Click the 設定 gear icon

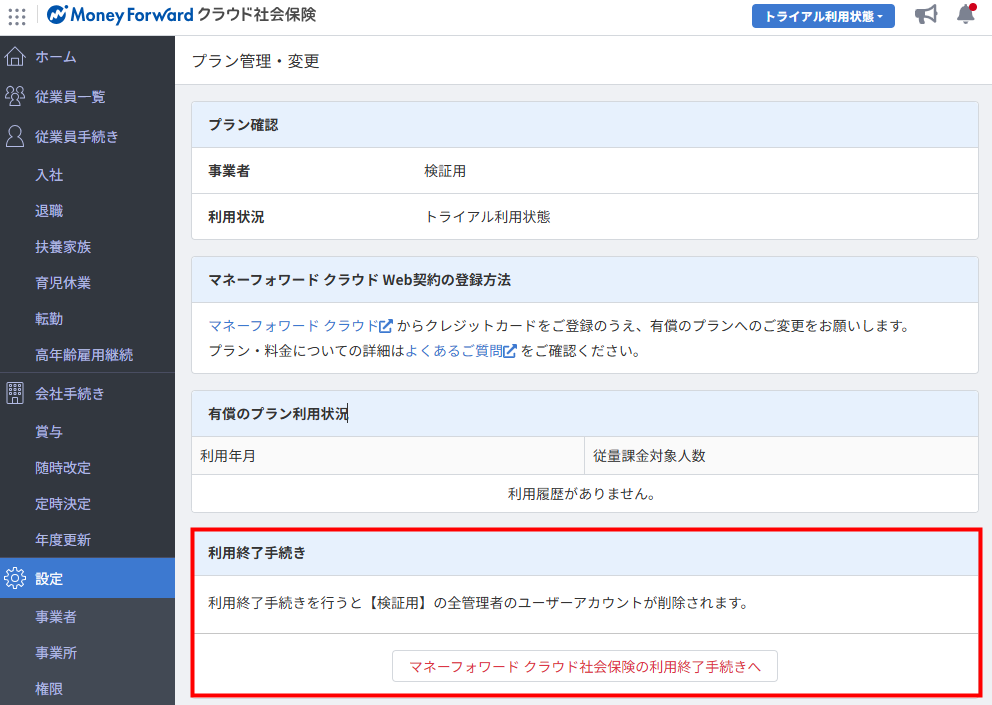(x=15, y=578)
